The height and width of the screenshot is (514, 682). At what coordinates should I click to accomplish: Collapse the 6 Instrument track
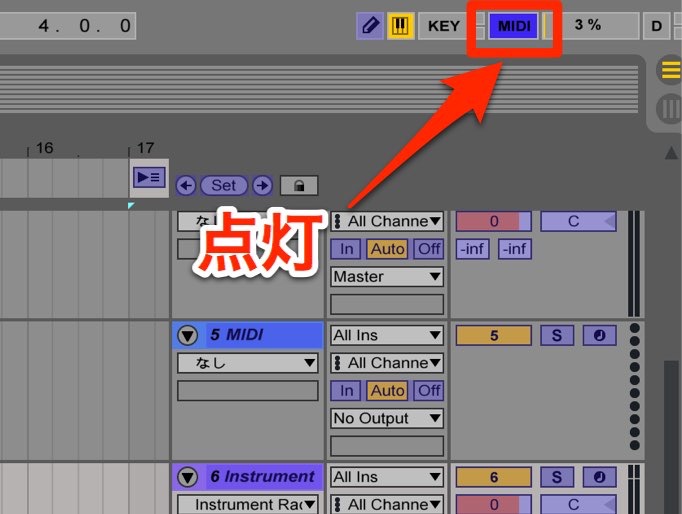tap(188, 477)
